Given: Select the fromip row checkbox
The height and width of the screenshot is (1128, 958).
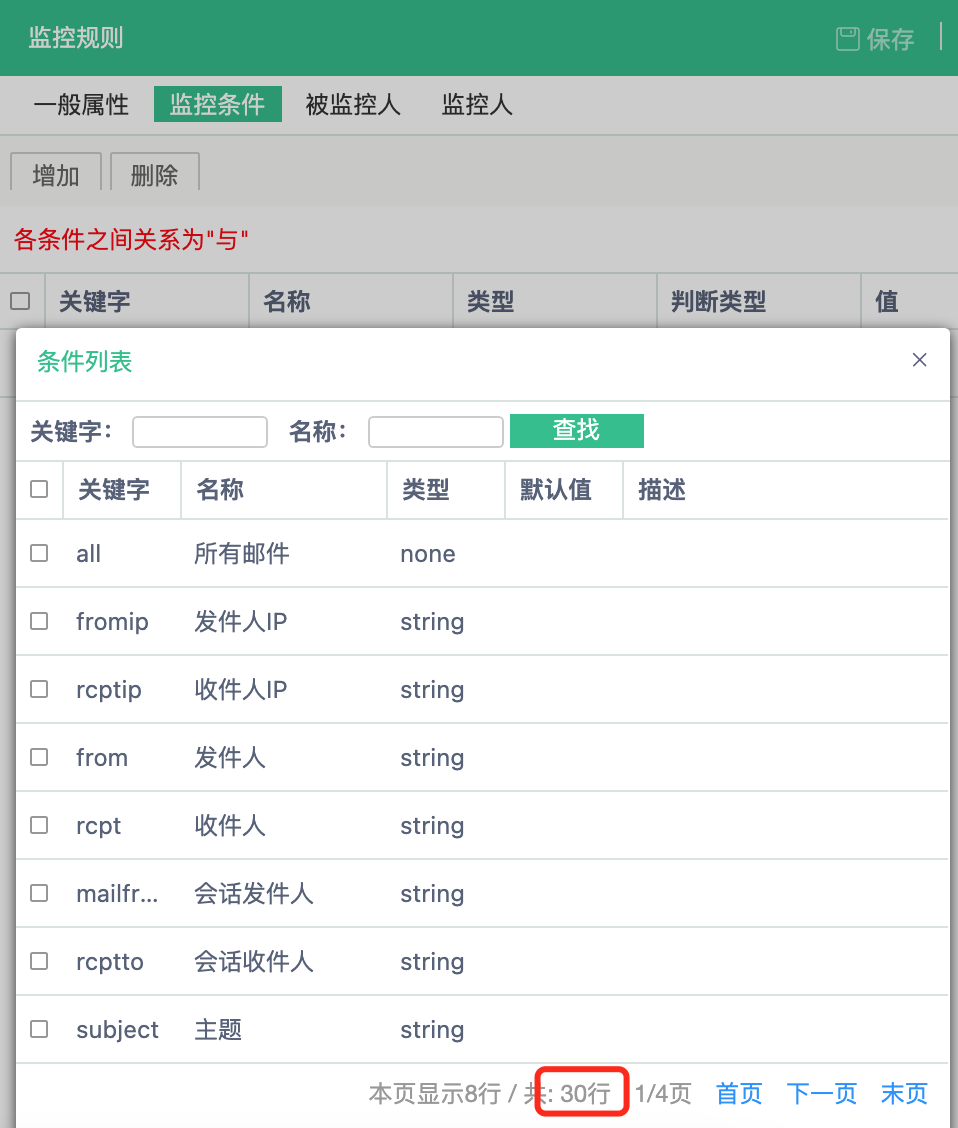Looking at the screenshot, I should (39, 621).
